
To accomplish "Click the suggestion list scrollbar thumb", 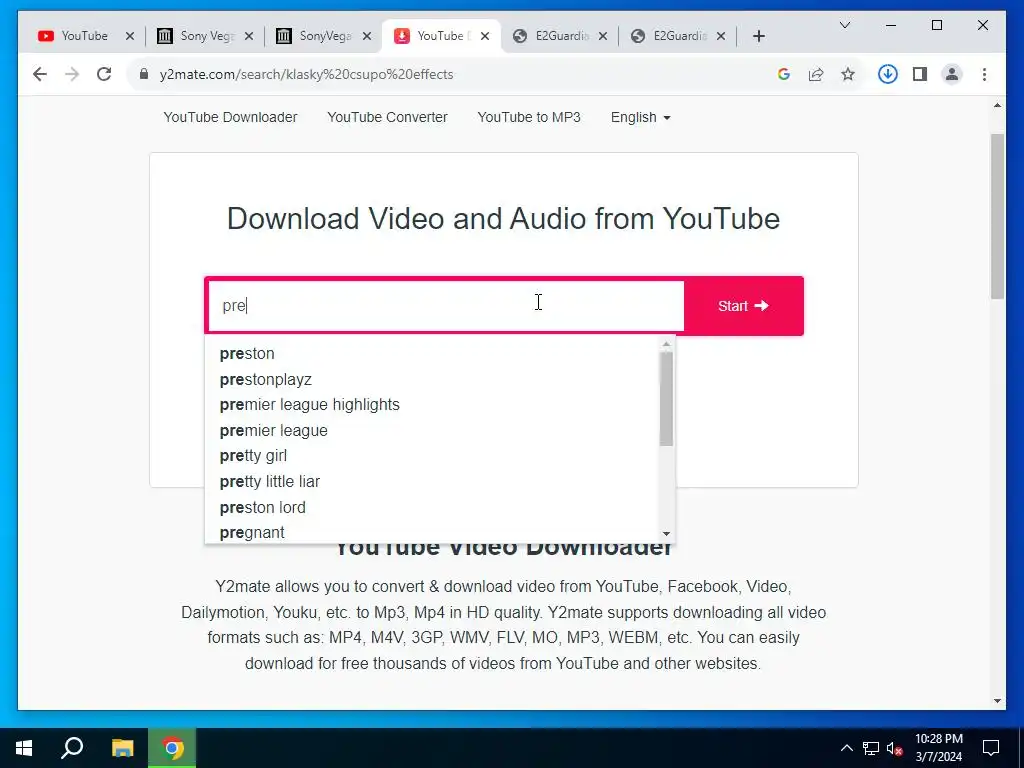I will [x=666, y=399].
